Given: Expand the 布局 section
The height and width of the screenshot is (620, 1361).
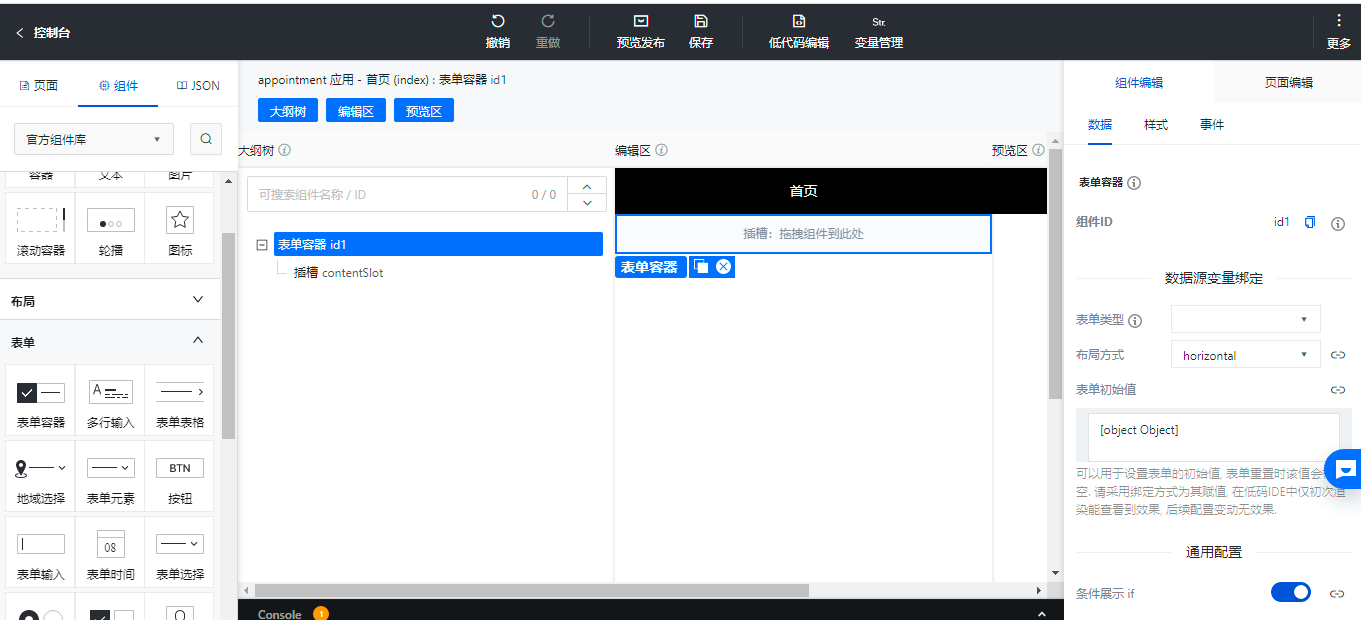Looking at the screenshot, I should pos(108,300).
